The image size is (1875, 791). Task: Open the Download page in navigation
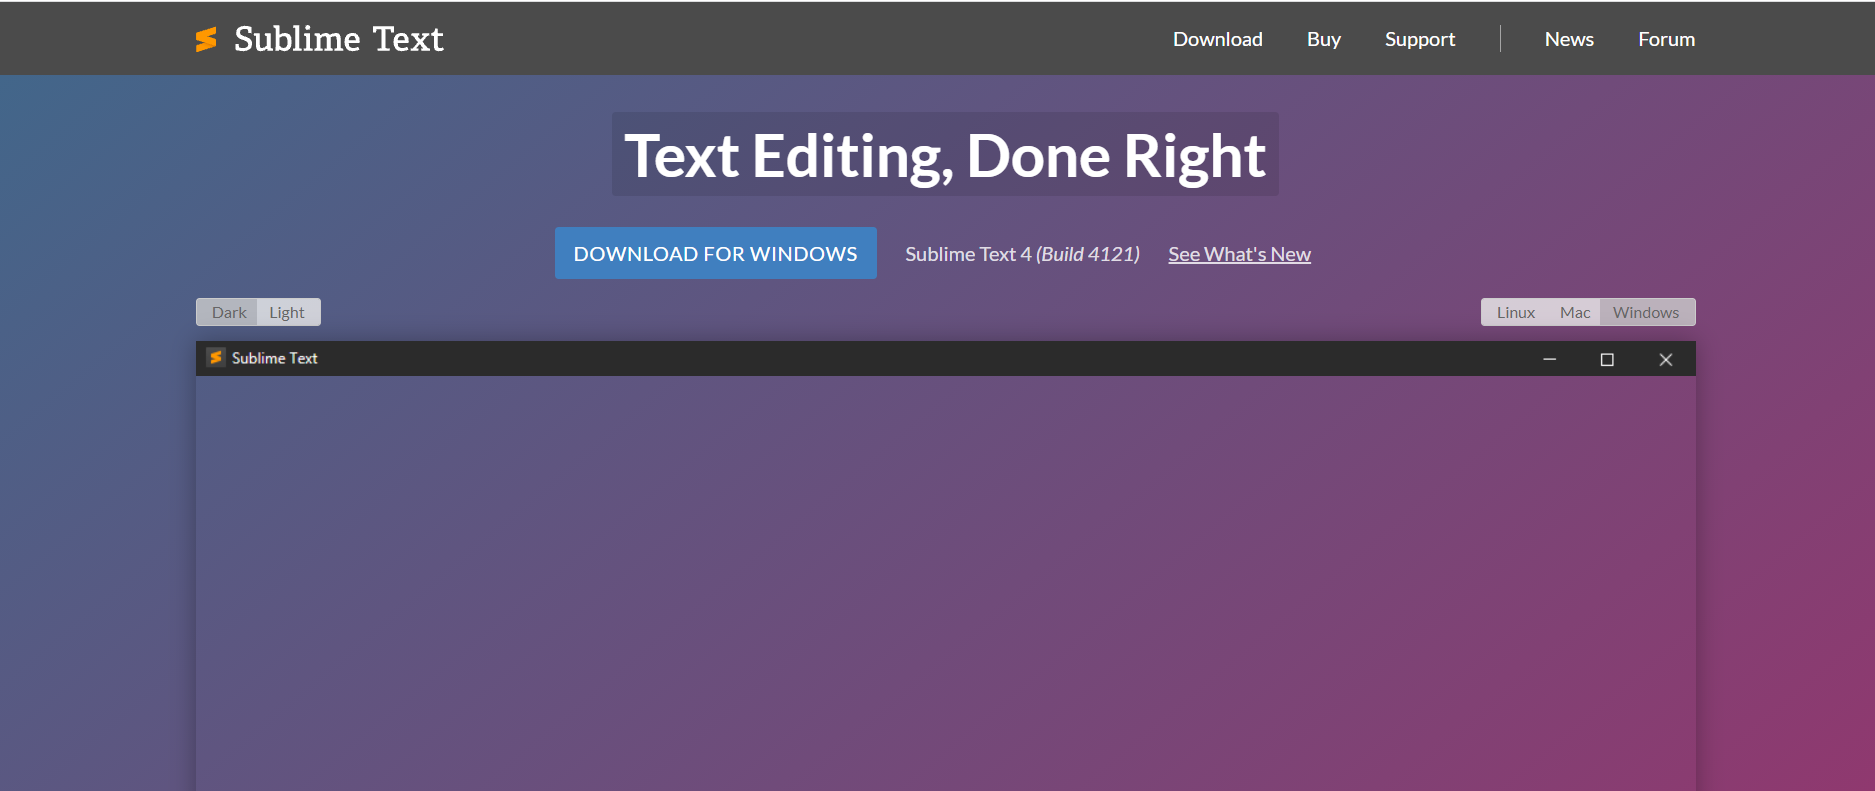coord(1217,39)
